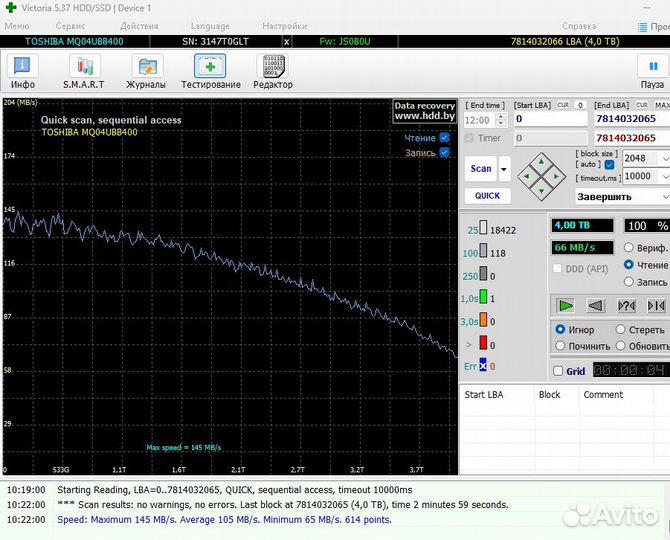This screenshot has width=670, height=540.
Task: Click the reverse scan arrow button
Action: [596, 305]
